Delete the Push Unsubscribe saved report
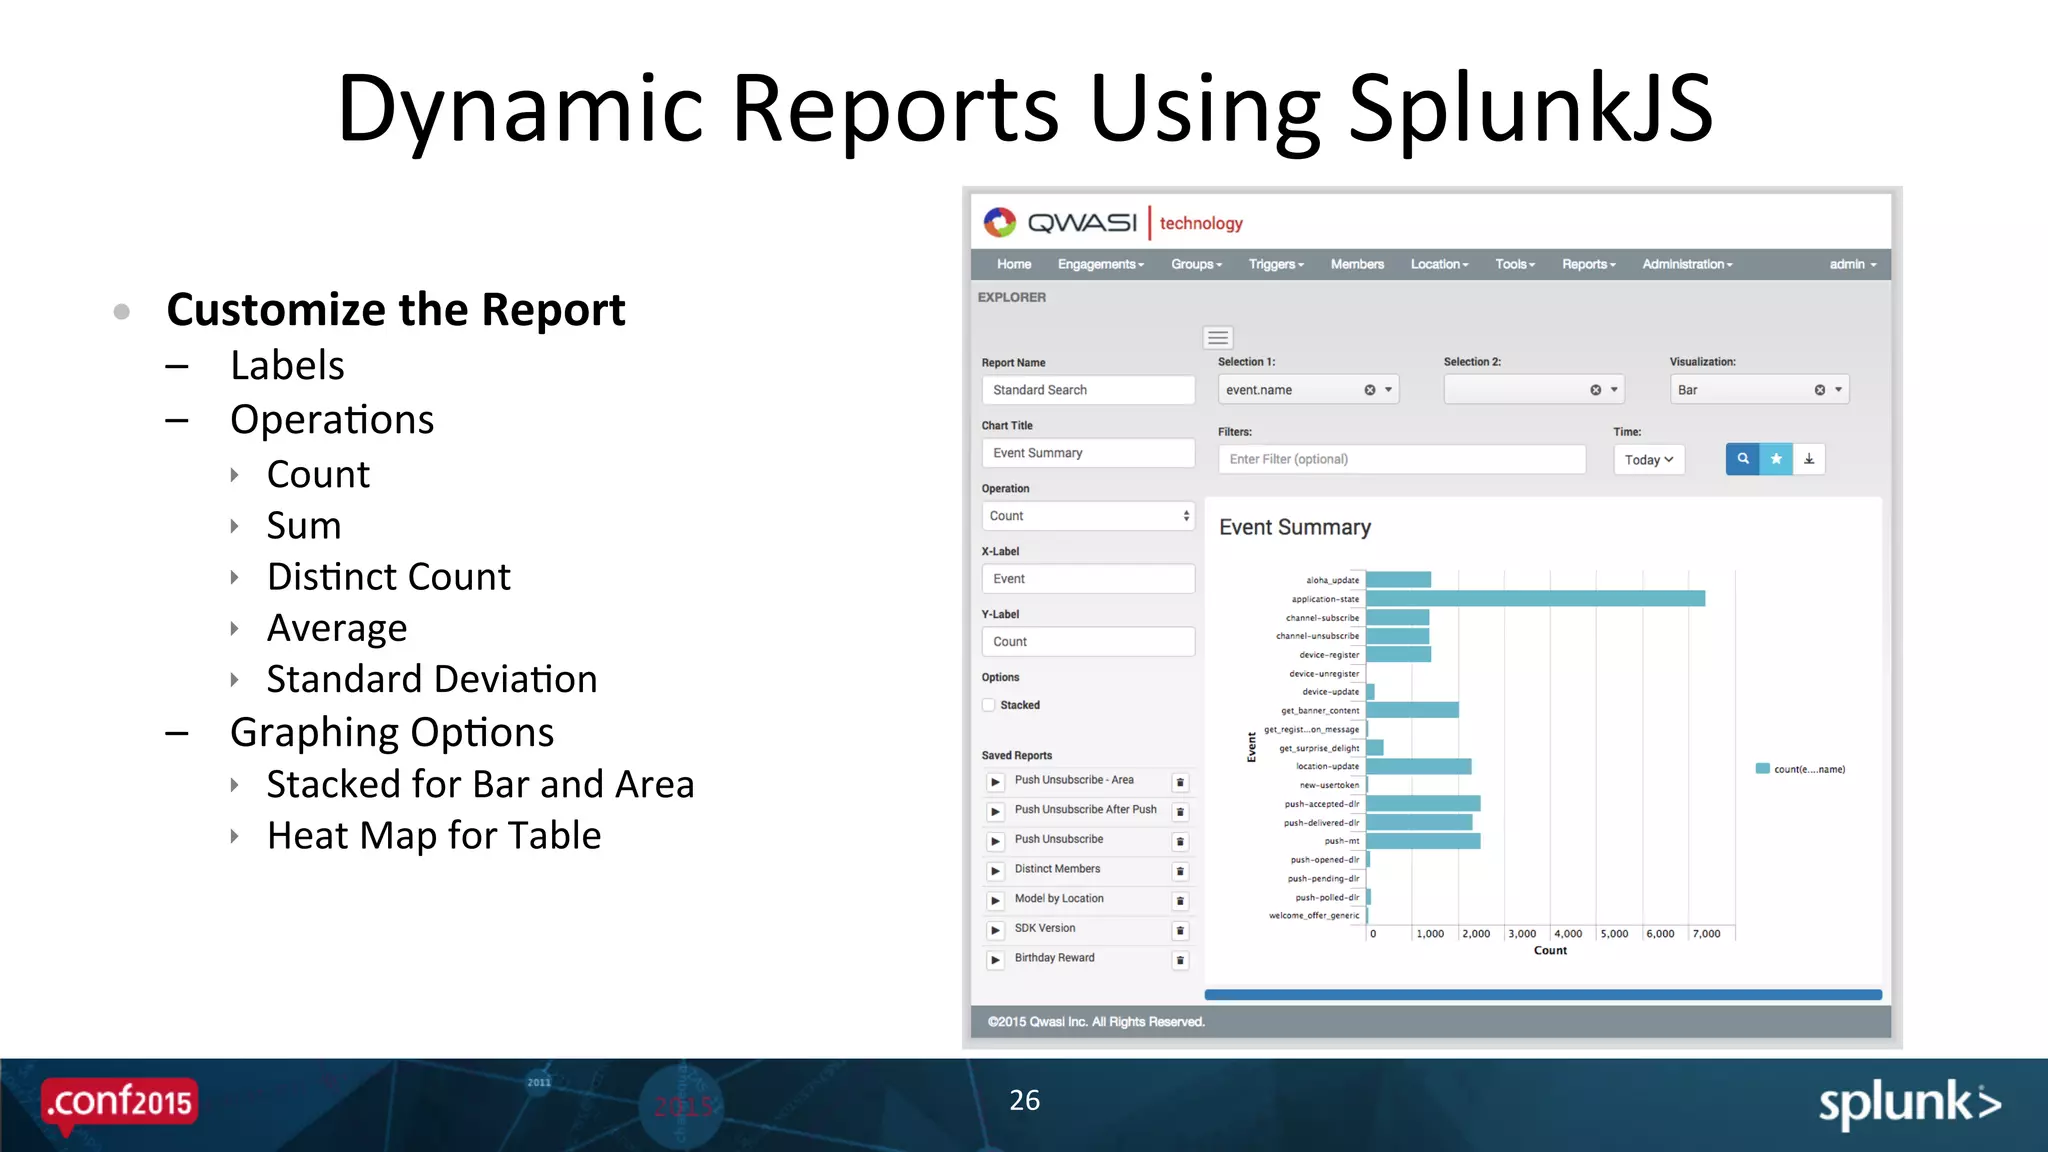 click(1180, 841)
